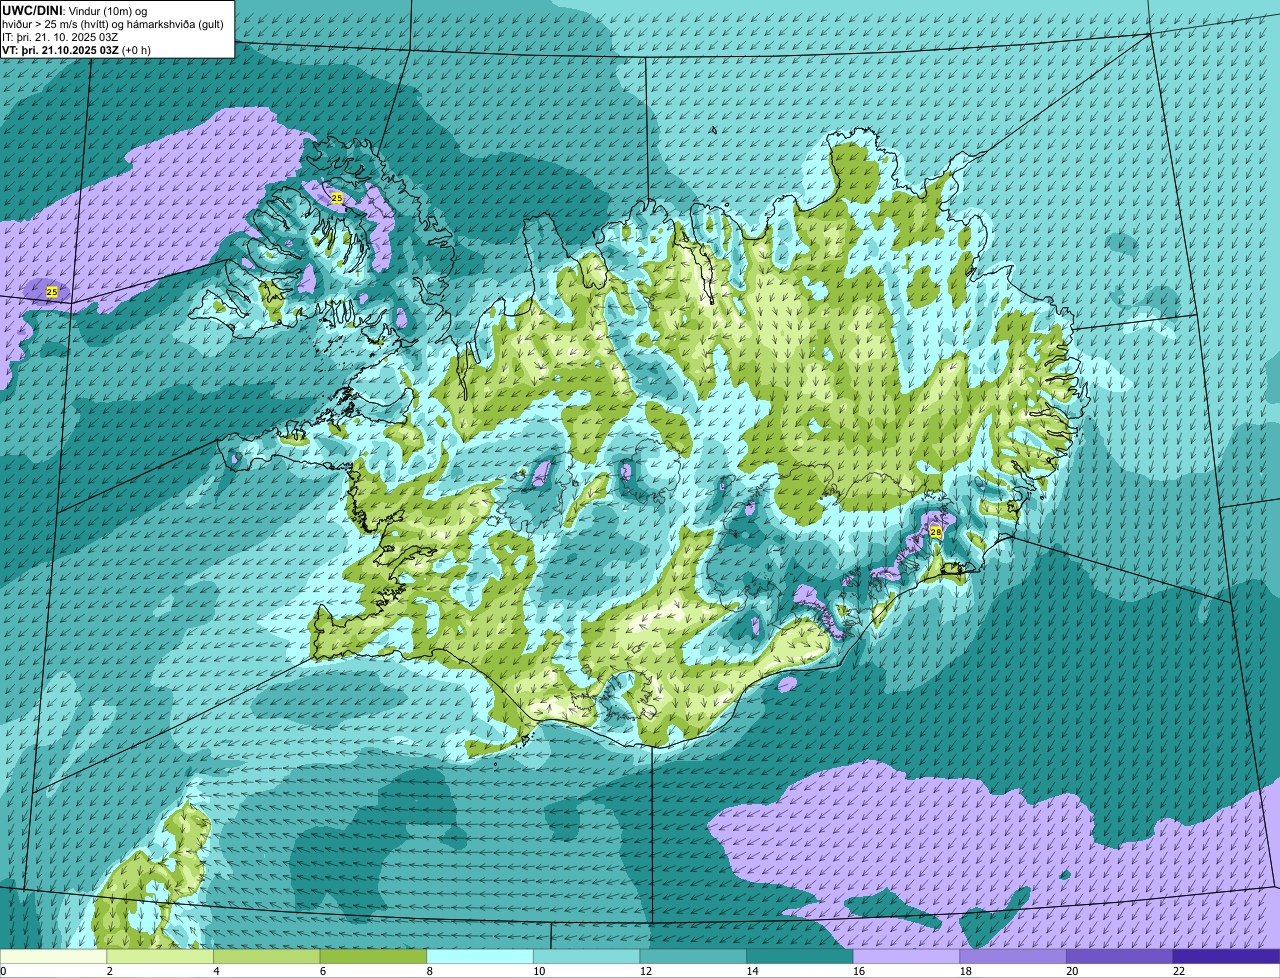Select the 12–14 m/s teal legend swatch
1280x978 pixels.
pos(693,956)
